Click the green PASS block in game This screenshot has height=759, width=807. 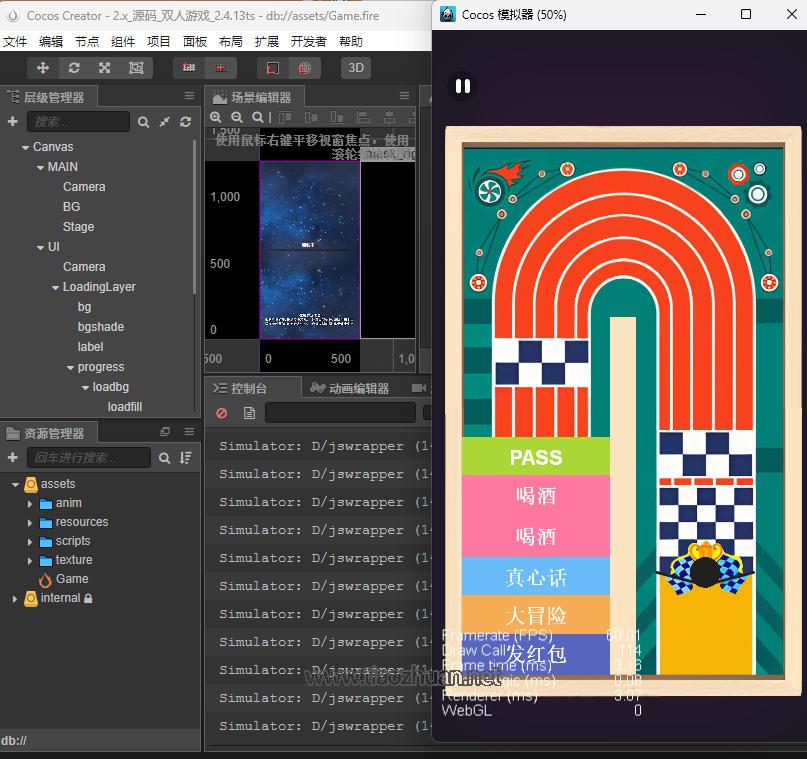[x=536, y=457]
